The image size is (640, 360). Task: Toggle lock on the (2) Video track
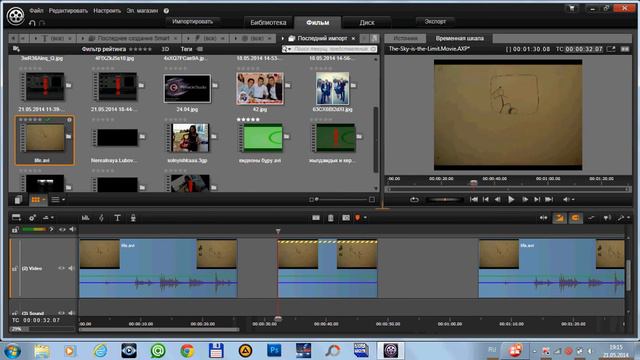pyautogui.click(x=14, y=269)
